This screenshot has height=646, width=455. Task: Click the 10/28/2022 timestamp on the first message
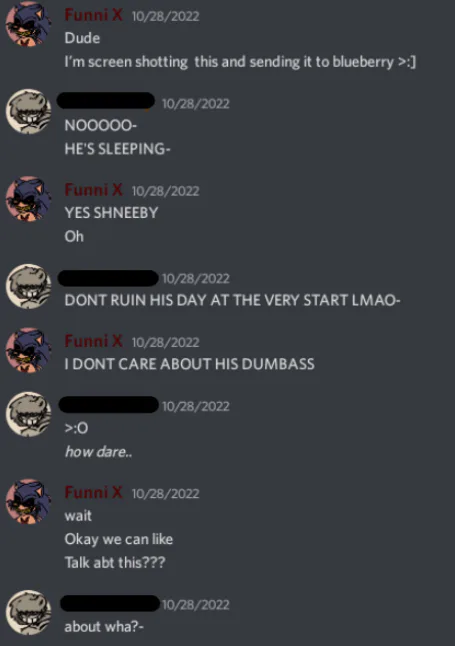tap(165, 16)
